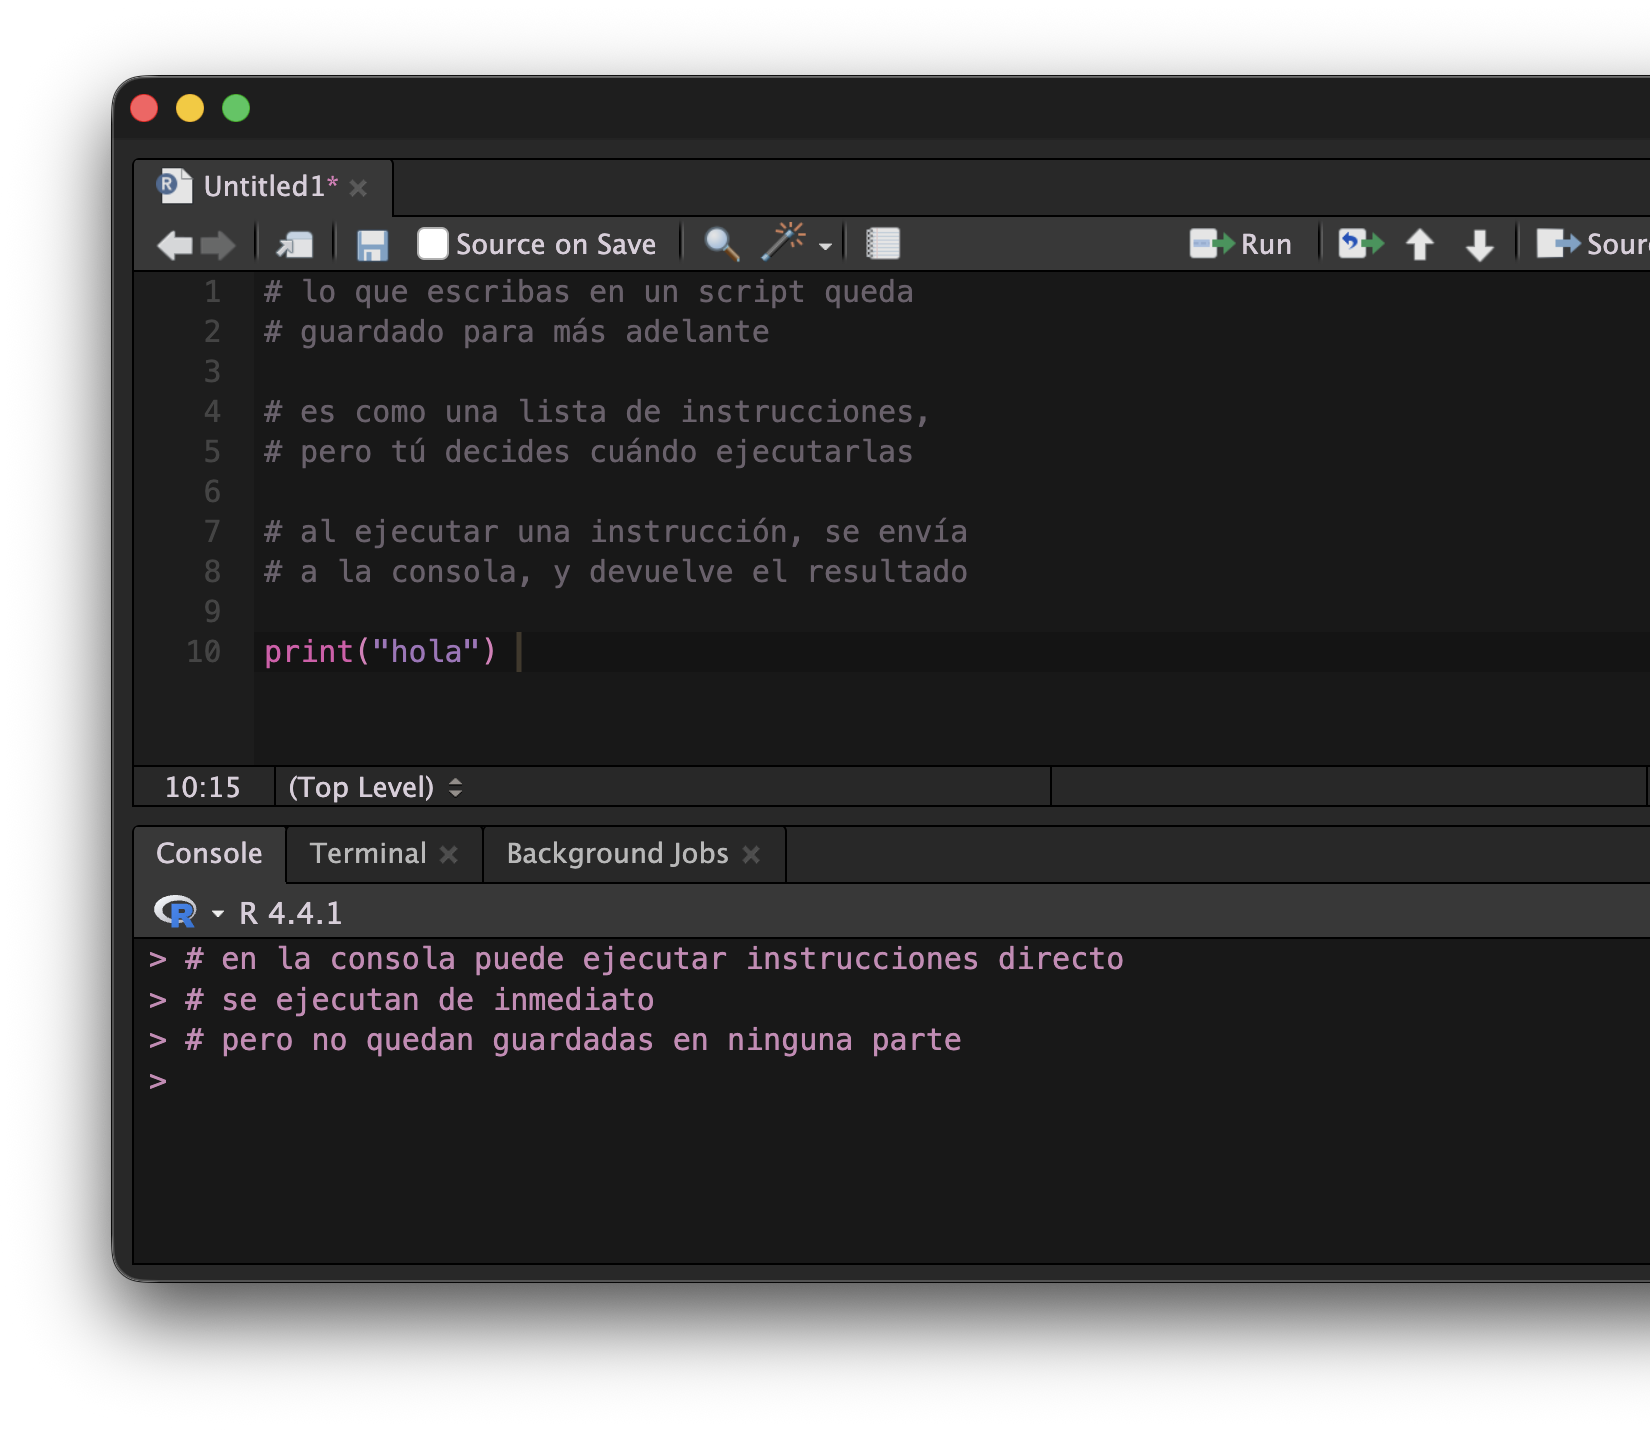Close the Untitled1 script tab

pyautogui.click(x=359, y=188)
